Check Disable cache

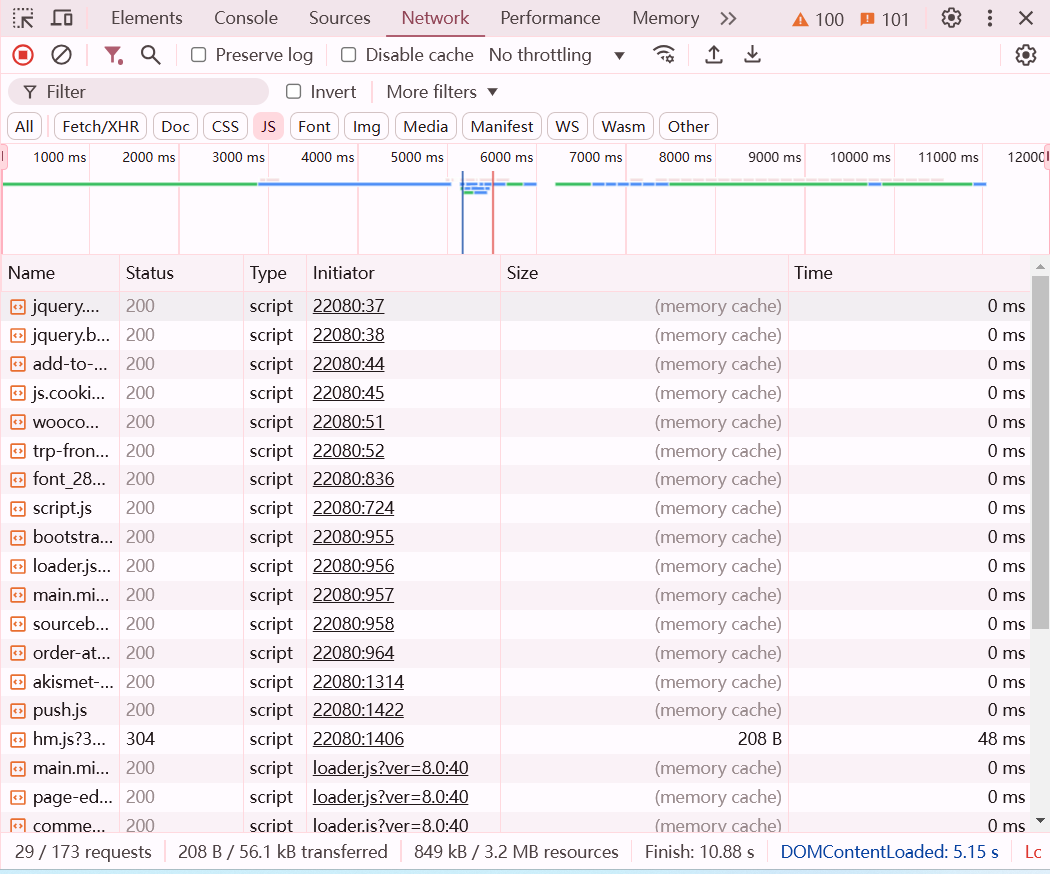click(348, 55)
